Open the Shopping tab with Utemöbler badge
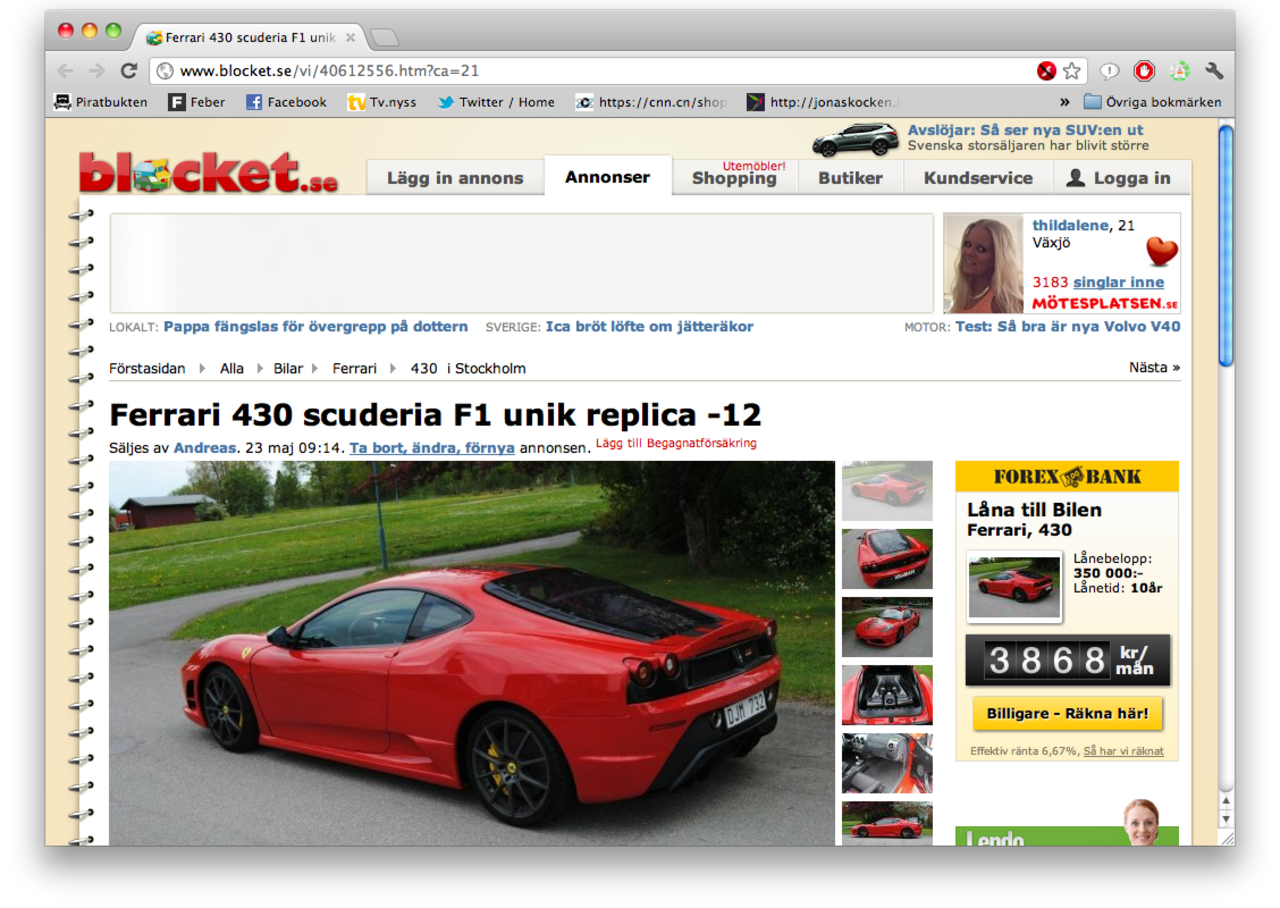1280x908 pixels. 735,180
